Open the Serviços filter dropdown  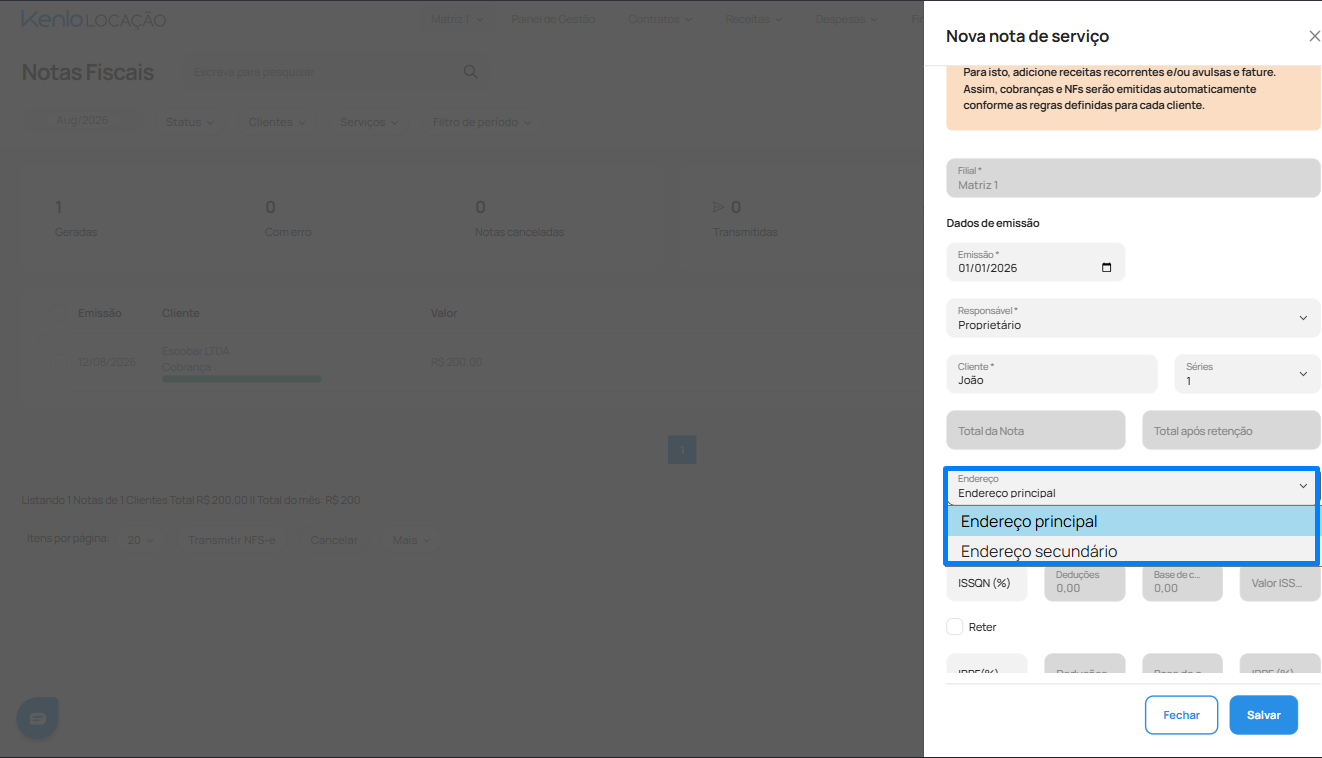coord(369,122)
